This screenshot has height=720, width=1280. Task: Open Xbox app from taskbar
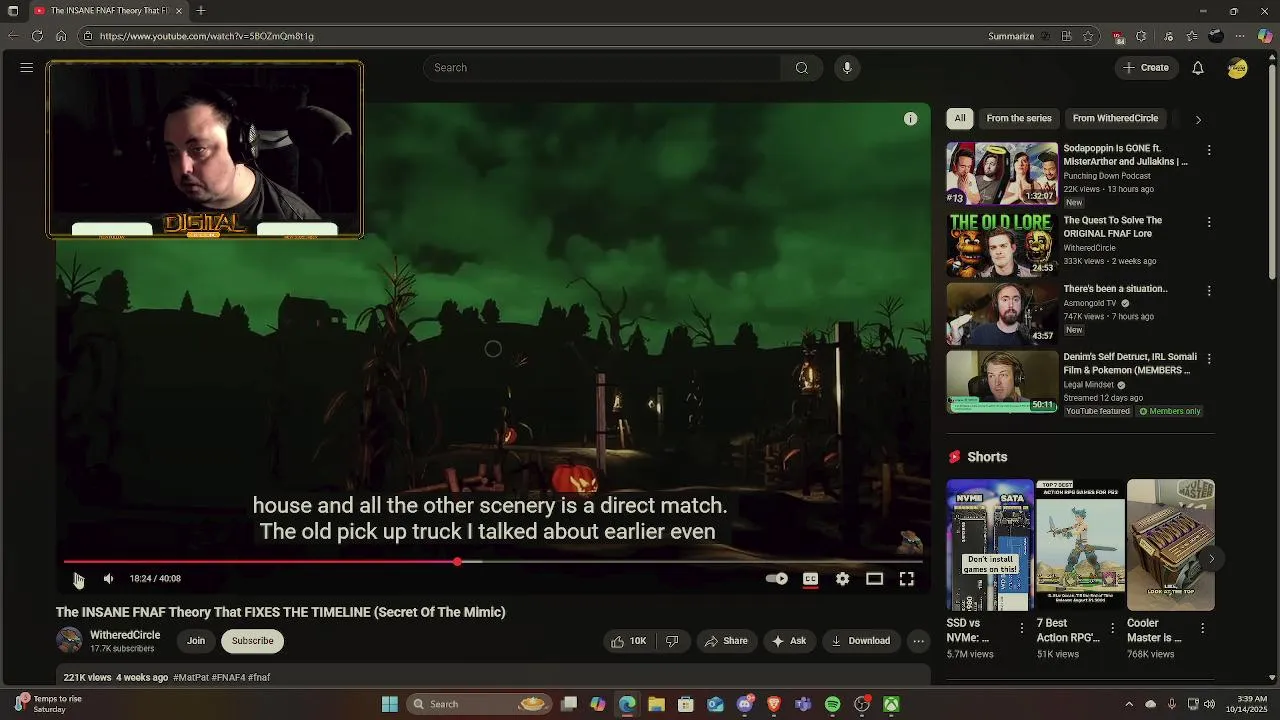pyautogui.click(x=891, y=704)
